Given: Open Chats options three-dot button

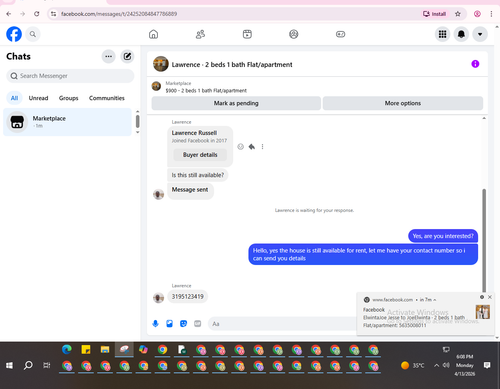Looking at the screenshot, I should pyautogui.click(x=109, y=56).
